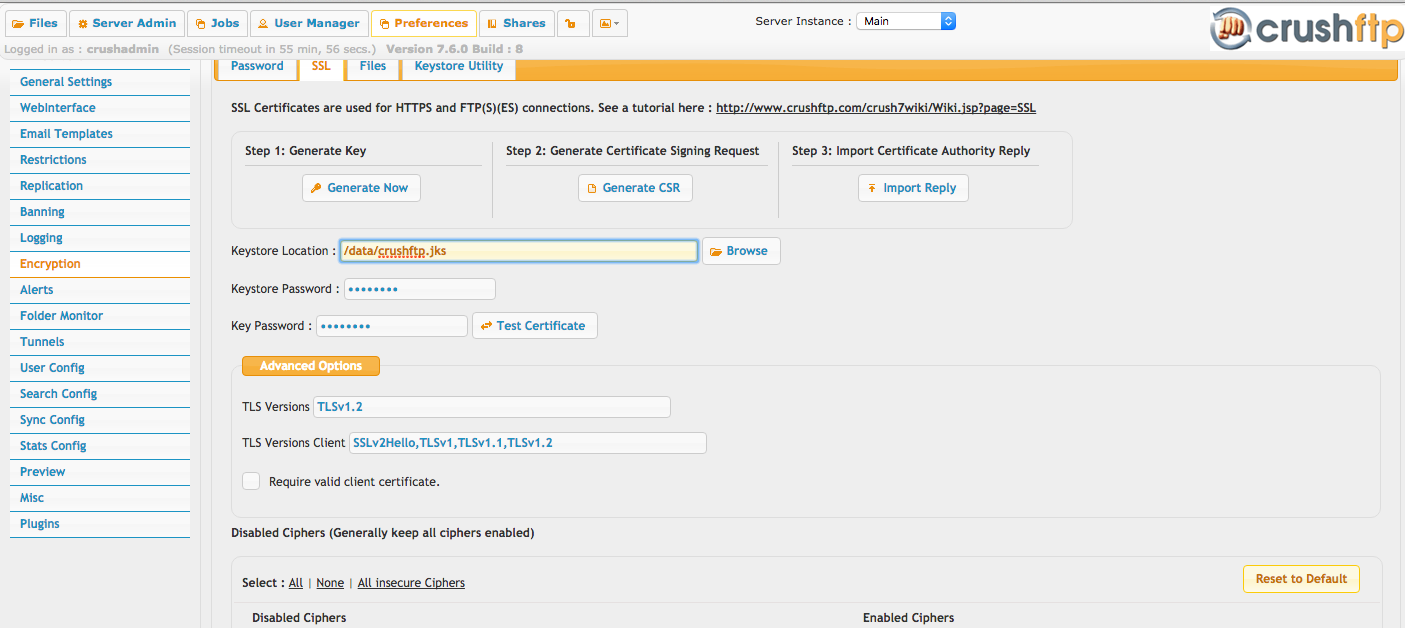Open Search Config settings
The width and height of the screenshot is (1405, 628).
(100, 394)
